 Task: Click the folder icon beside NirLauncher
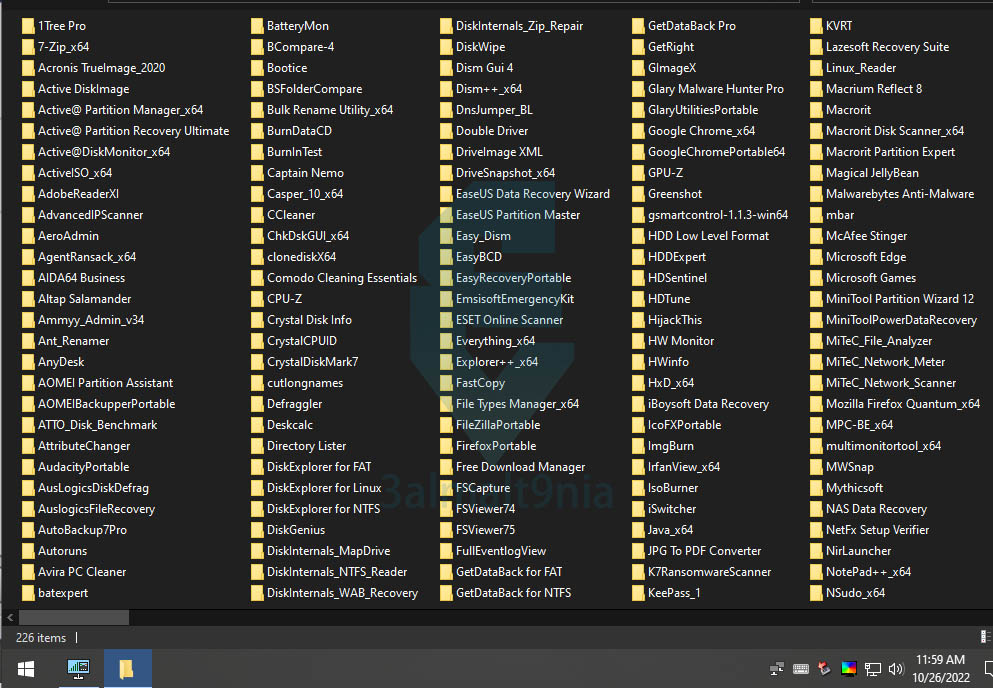coord(816,551)
